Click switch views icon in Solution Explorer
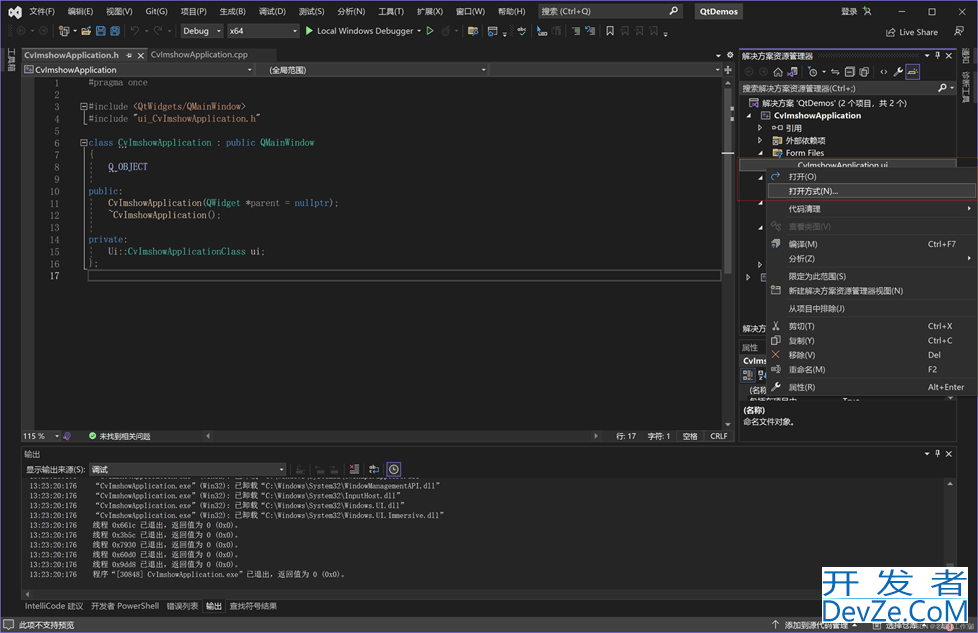The height and width of the screenshot is (633, 978). click(x=792, y=72)
